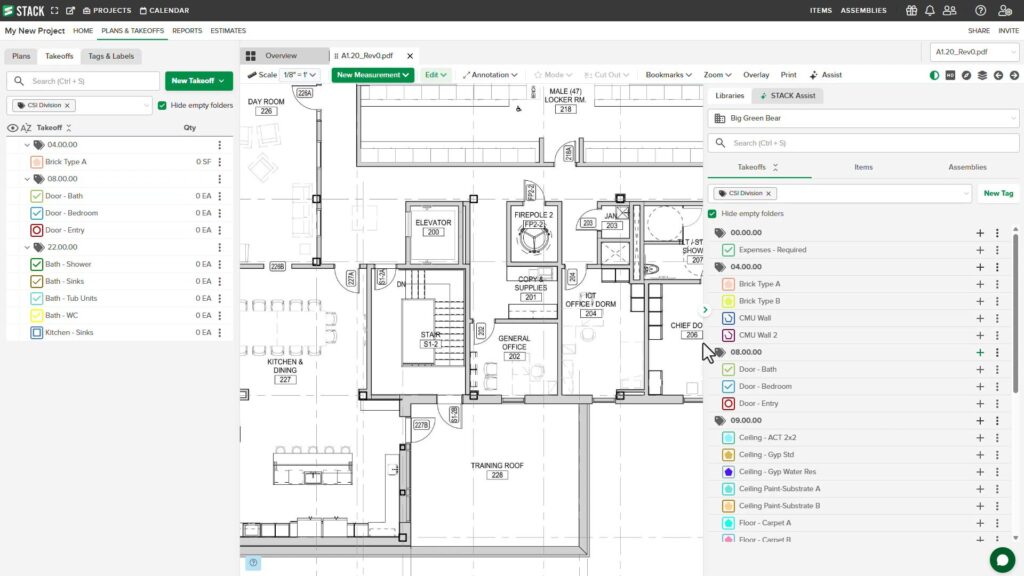The width and height of the screenshot is (1024, 576).
Task: Open the Bookmarks dropdown
Action: pos(669,75)
